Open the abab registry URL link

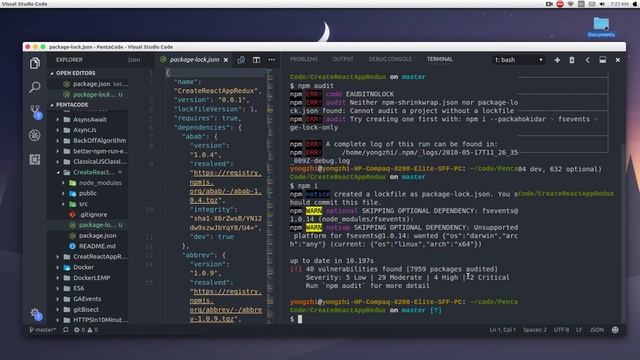coord(226,187)
